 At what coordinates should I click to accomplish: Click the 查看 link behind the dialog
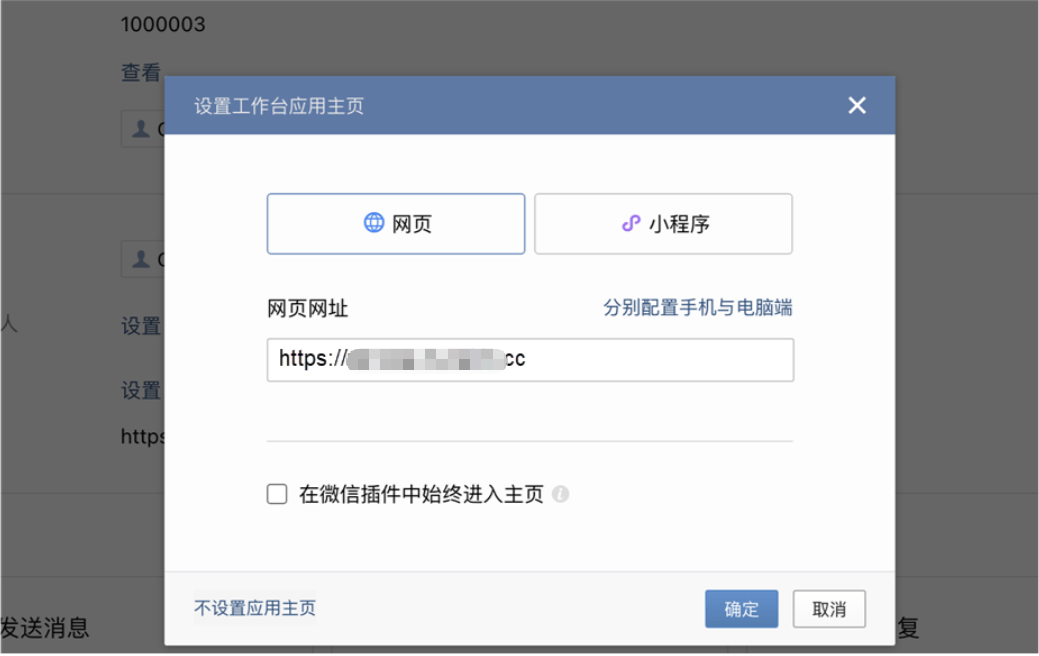pos(140,72)
